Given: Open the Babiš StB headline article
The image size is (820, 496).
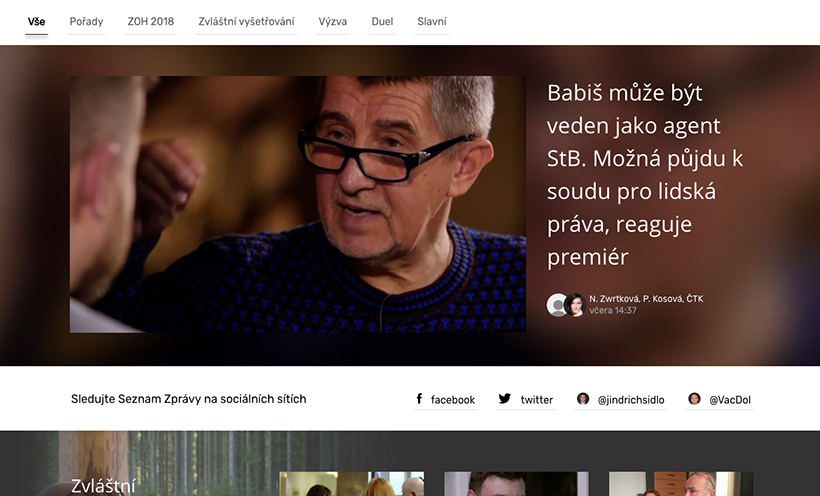Looking at the screenshot, I should (x=644, y=175).
